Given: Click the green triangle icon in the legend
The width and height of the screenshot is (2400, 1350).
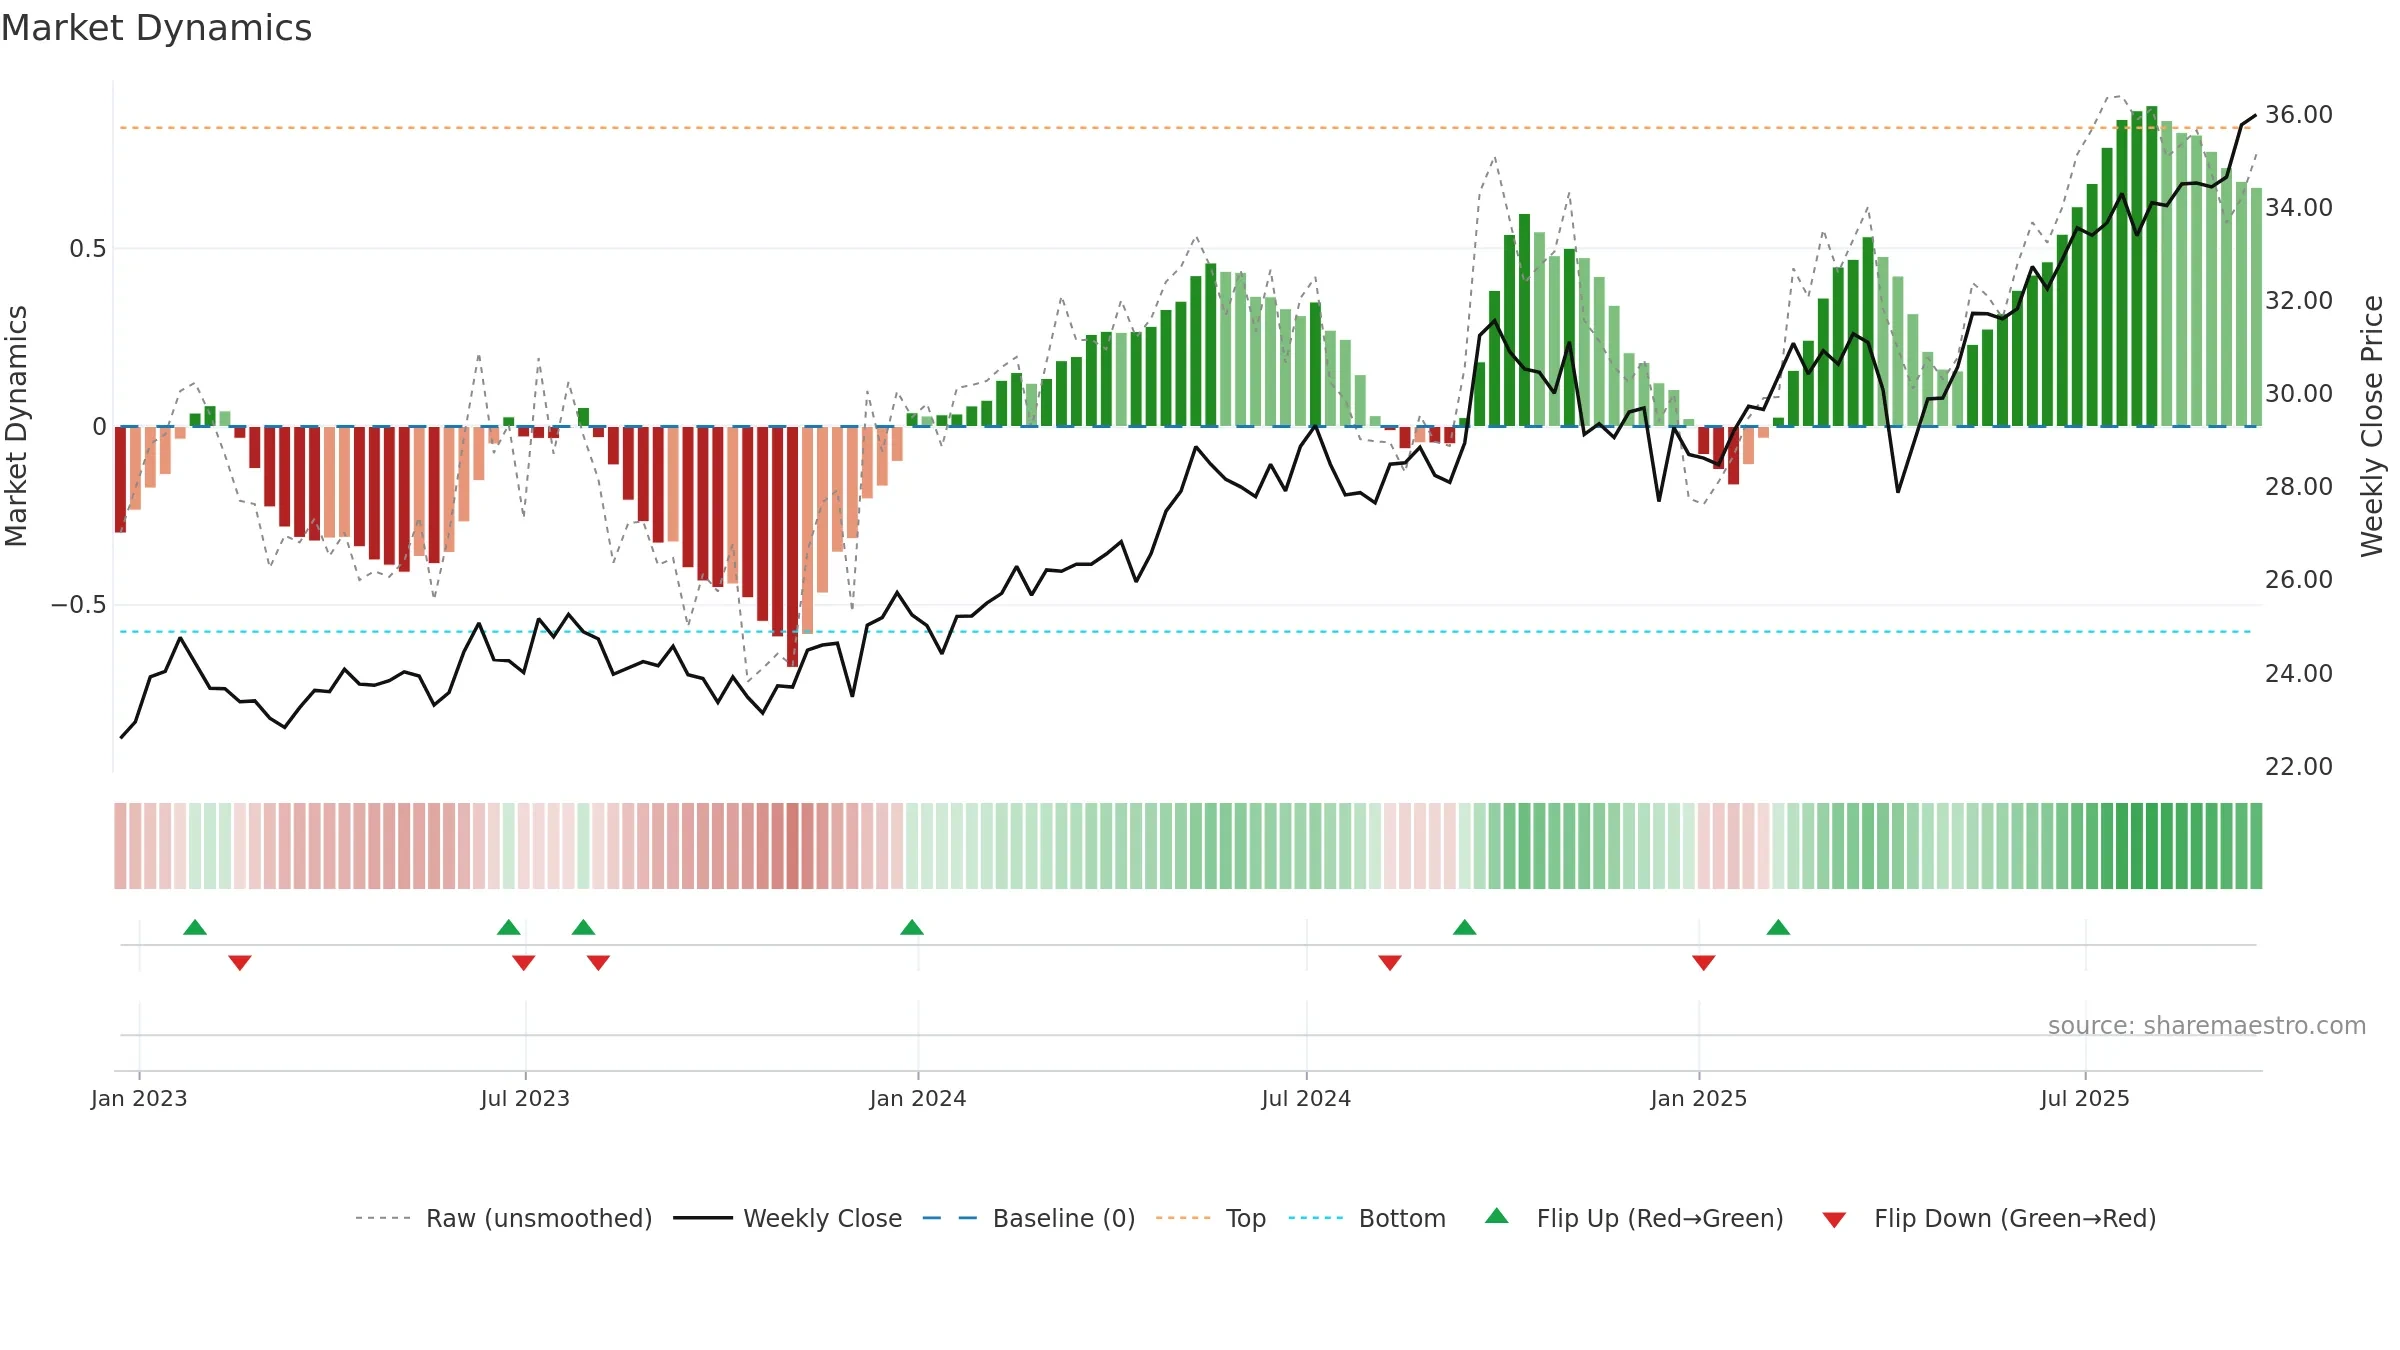Looking at the screenshot, I should pyautogui.click(x=1497, y=1216).
